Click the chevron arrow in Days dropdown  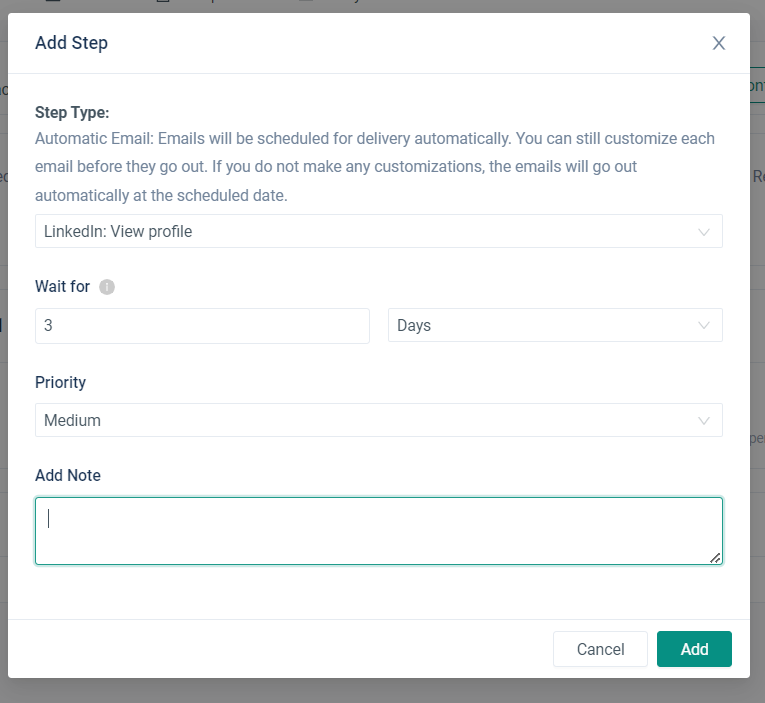click(704, 326)
